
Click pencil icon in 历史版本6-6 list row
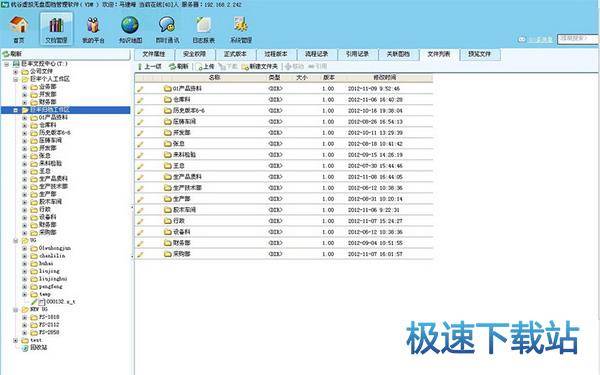point(140,111)
